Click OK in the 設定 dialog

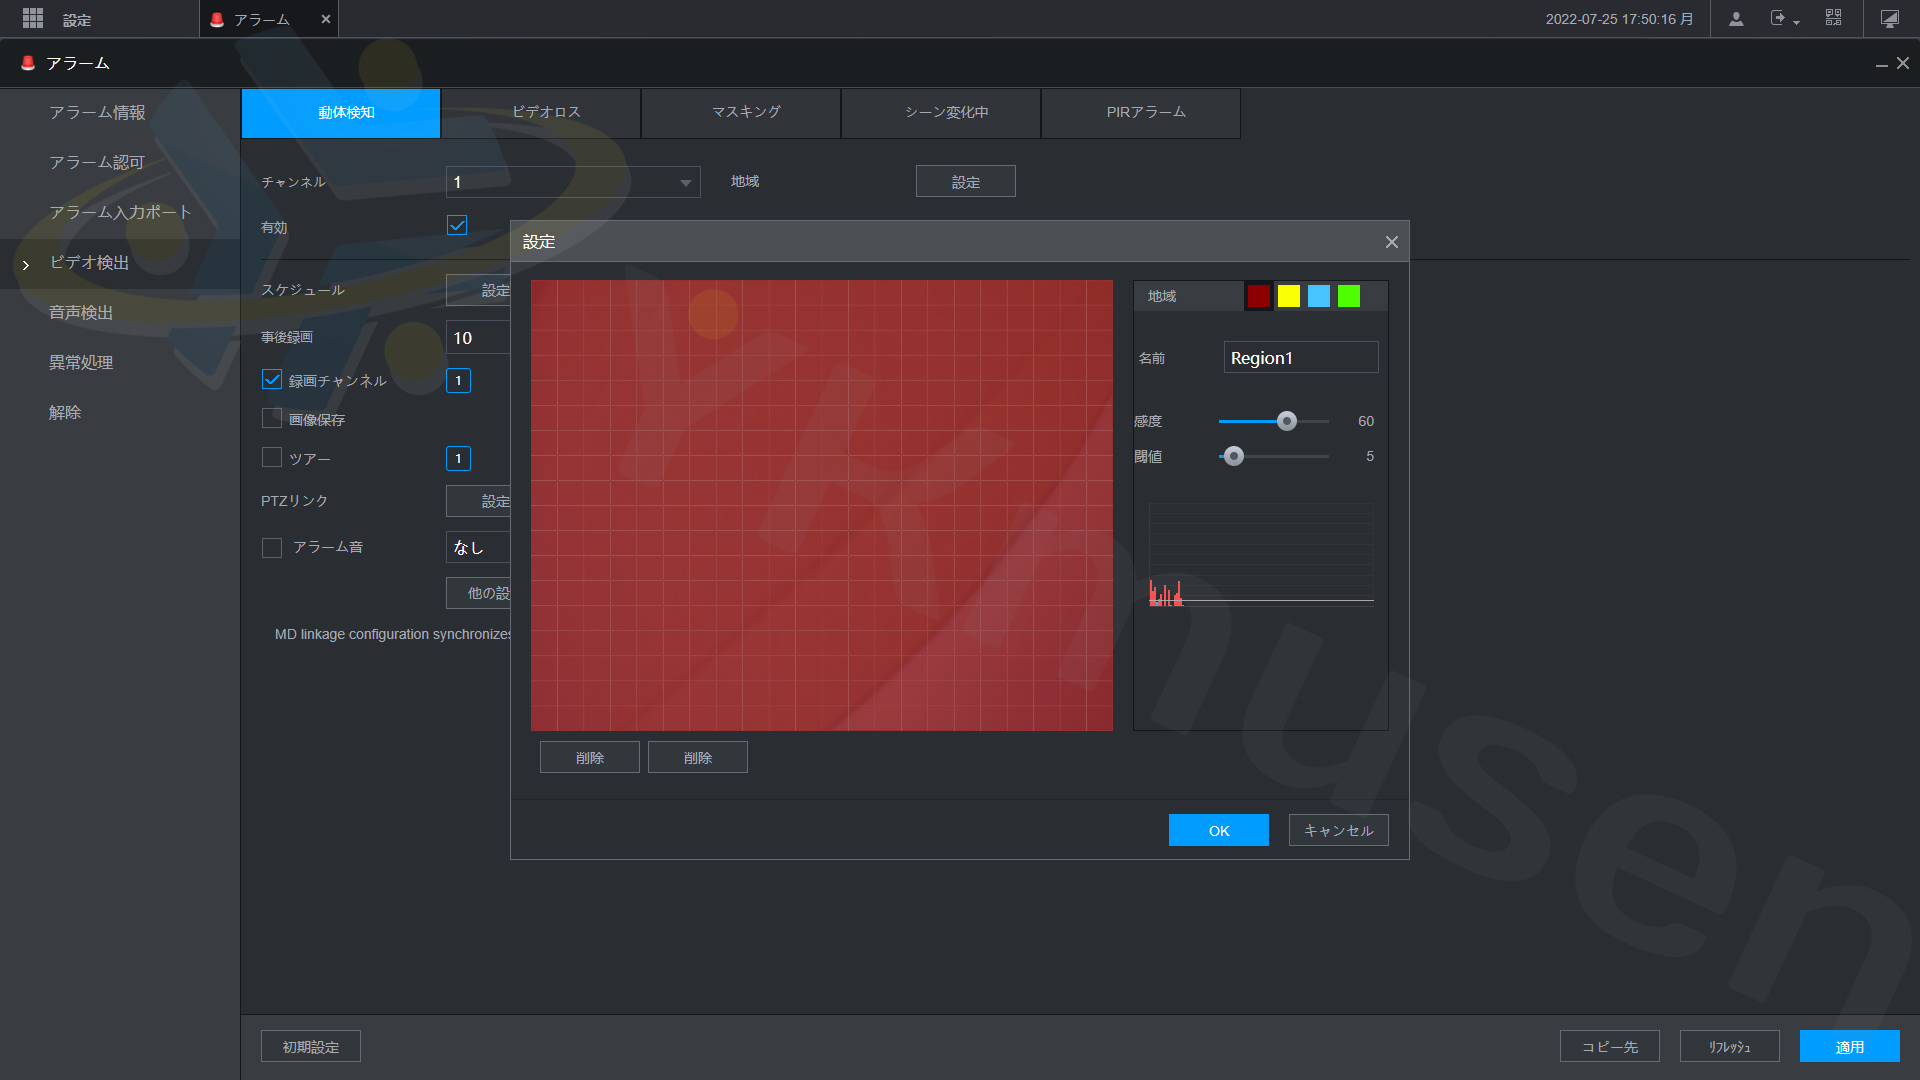point(1218,830)
